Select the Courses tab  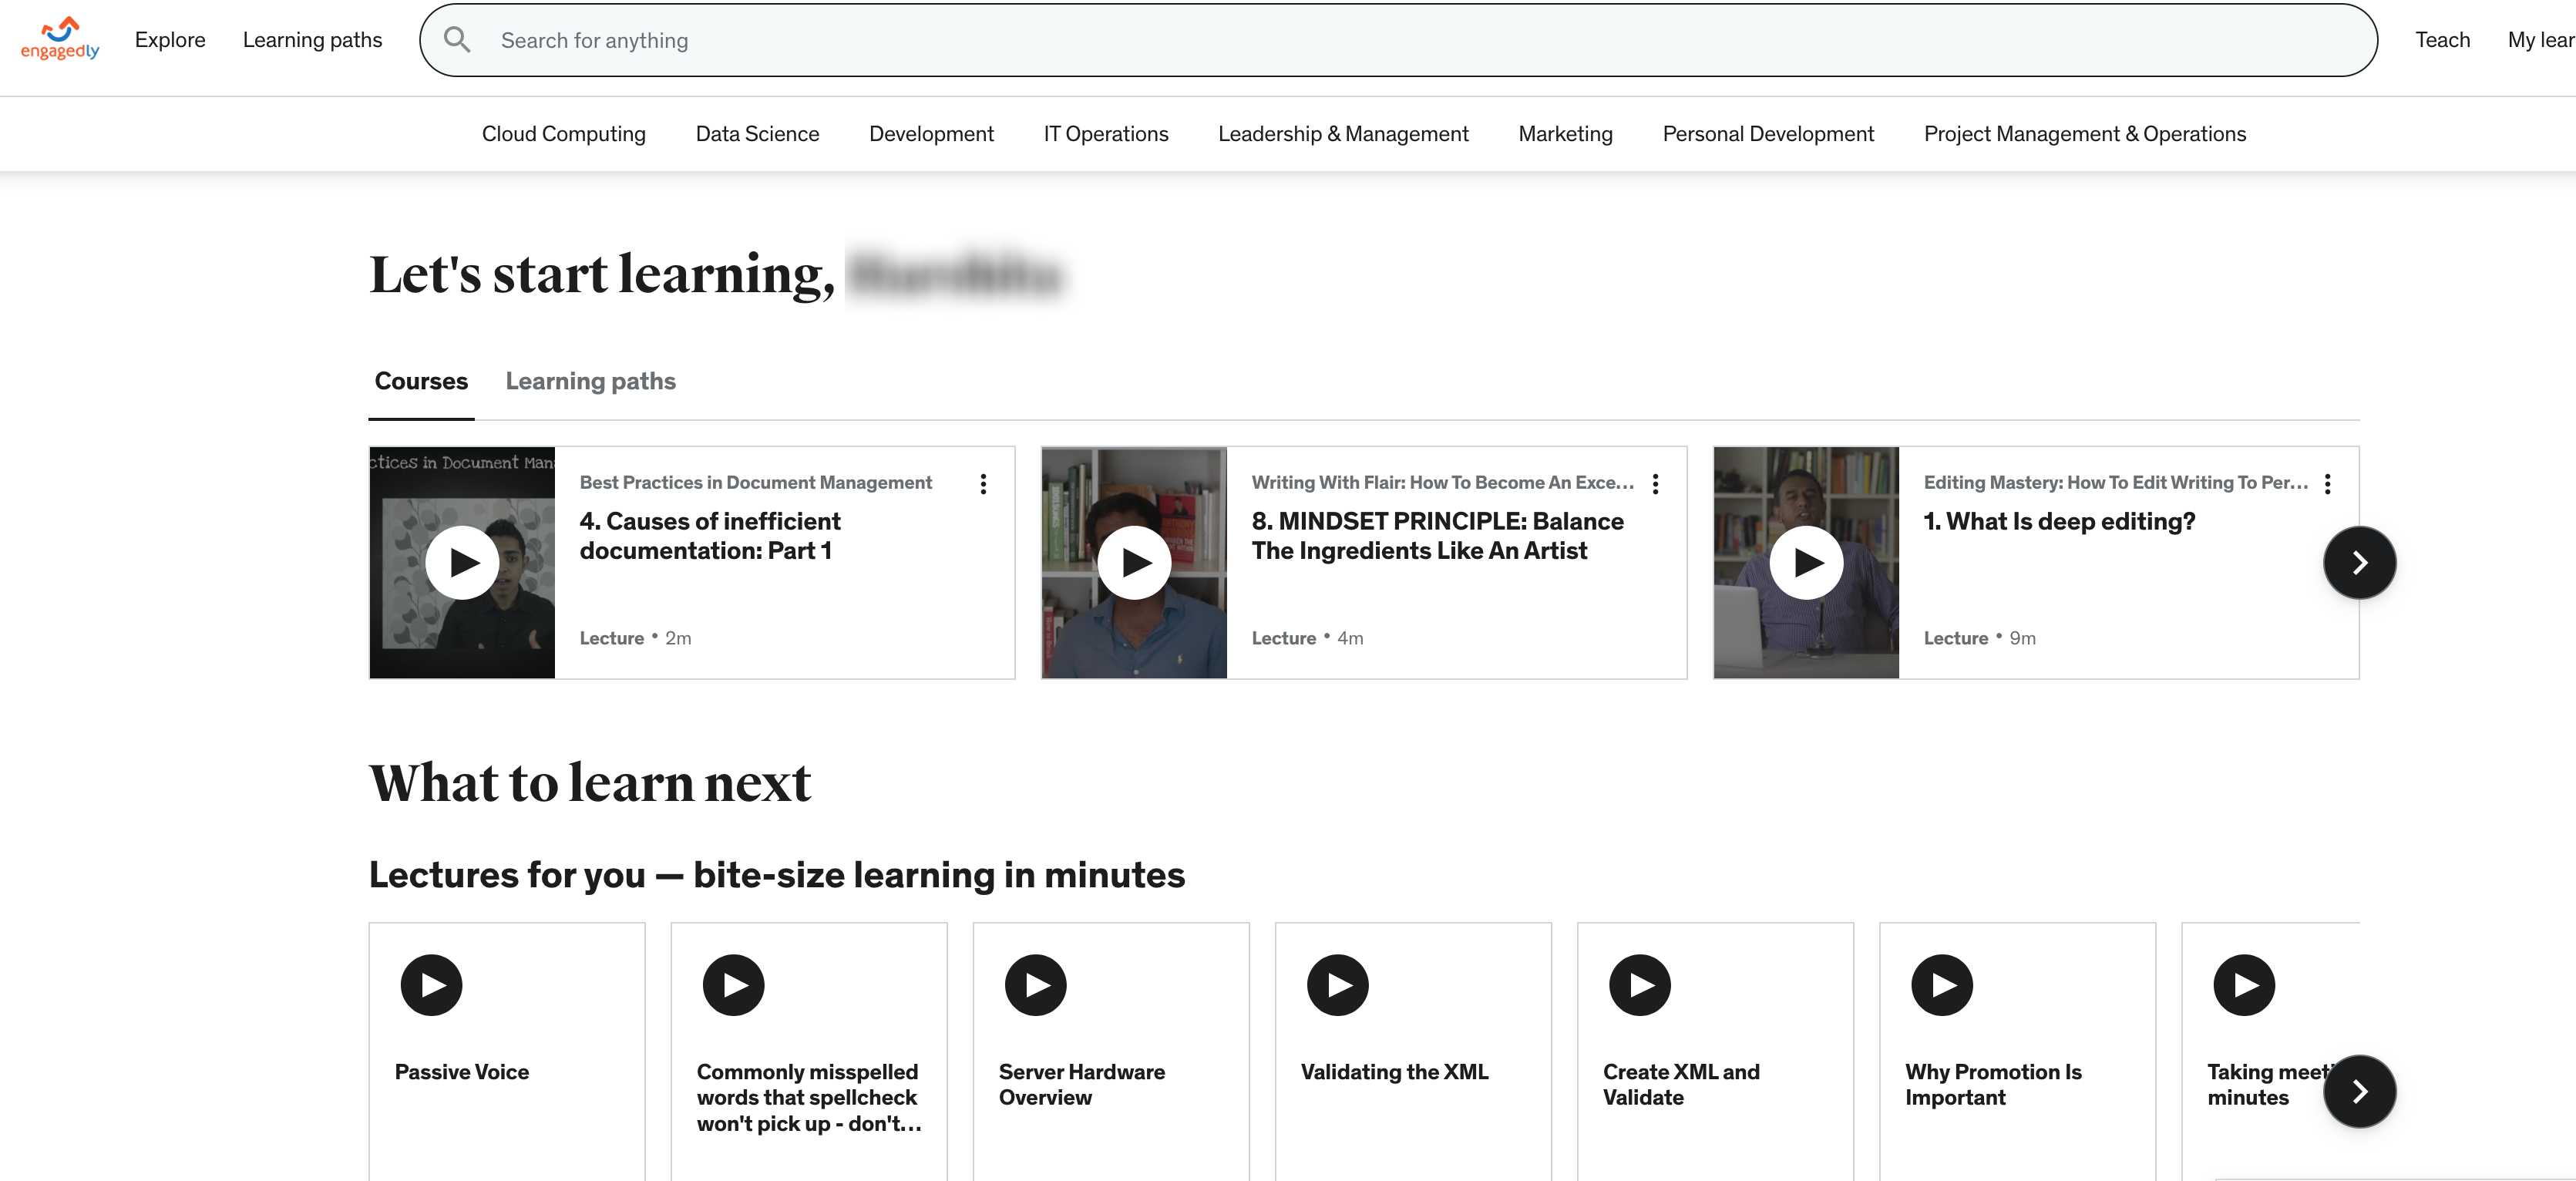point(421,381)
